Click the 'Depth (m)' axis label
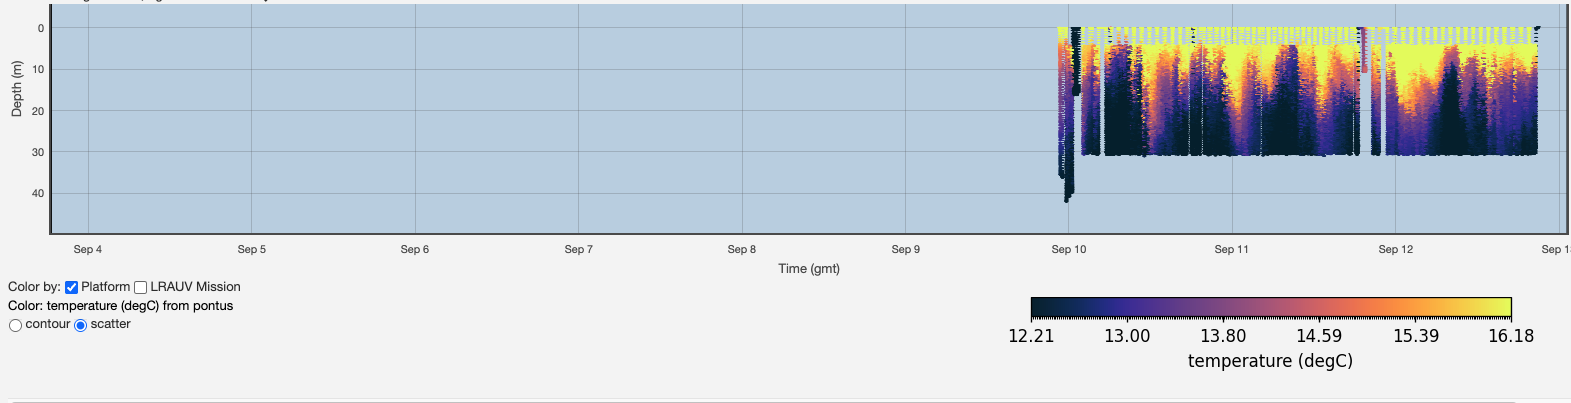 tap(16, 89)
